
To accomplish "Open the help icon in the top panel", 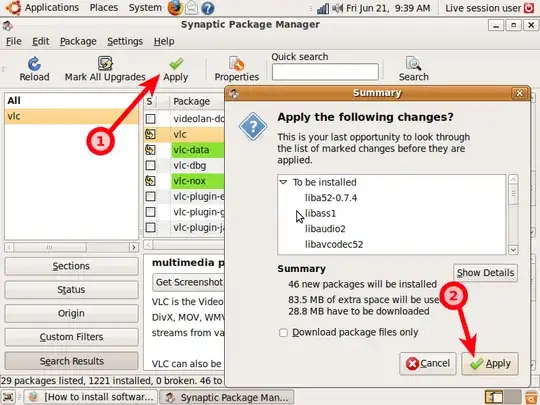I will [x=208, y=8].
